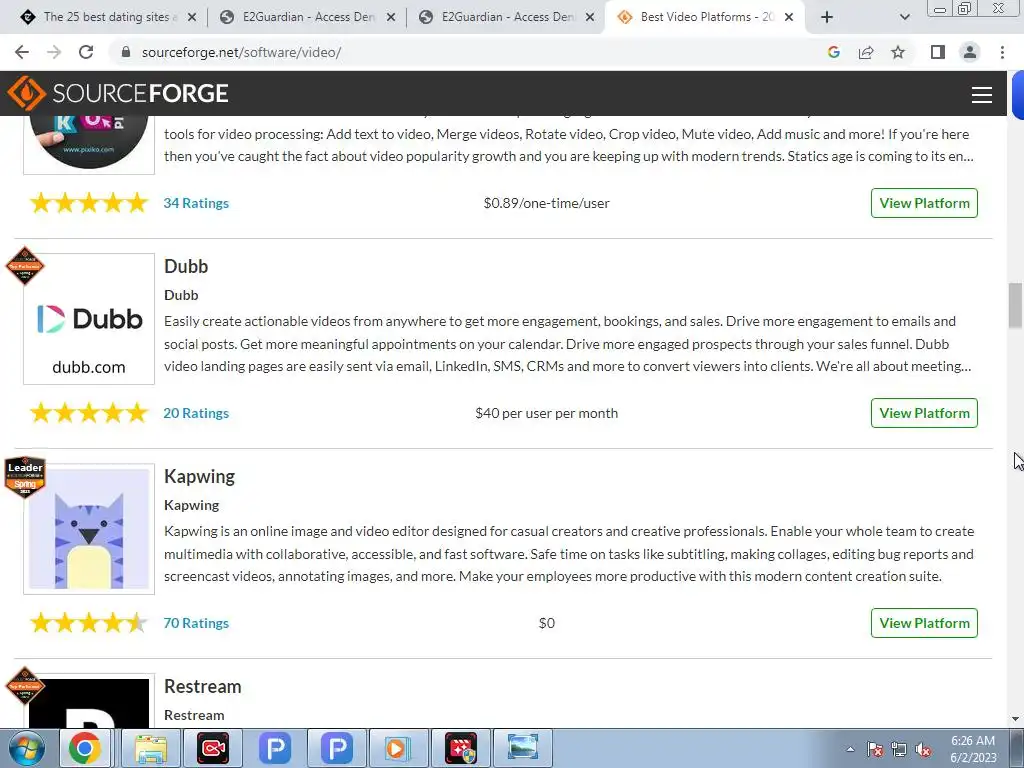Click the page vertical scrollbar thumb
1024x768 pixels.
tap(1015, 306)
